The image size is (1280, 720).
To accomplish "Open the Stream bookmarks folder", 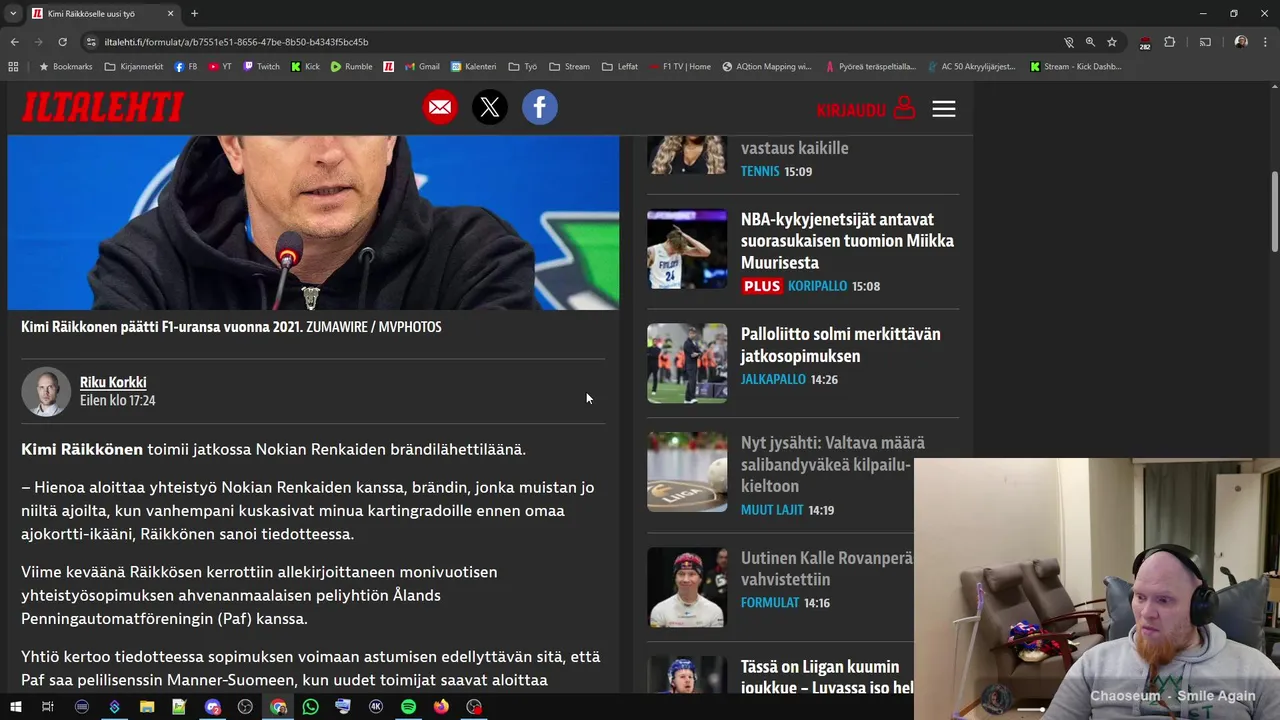I will tap(569, 67).
